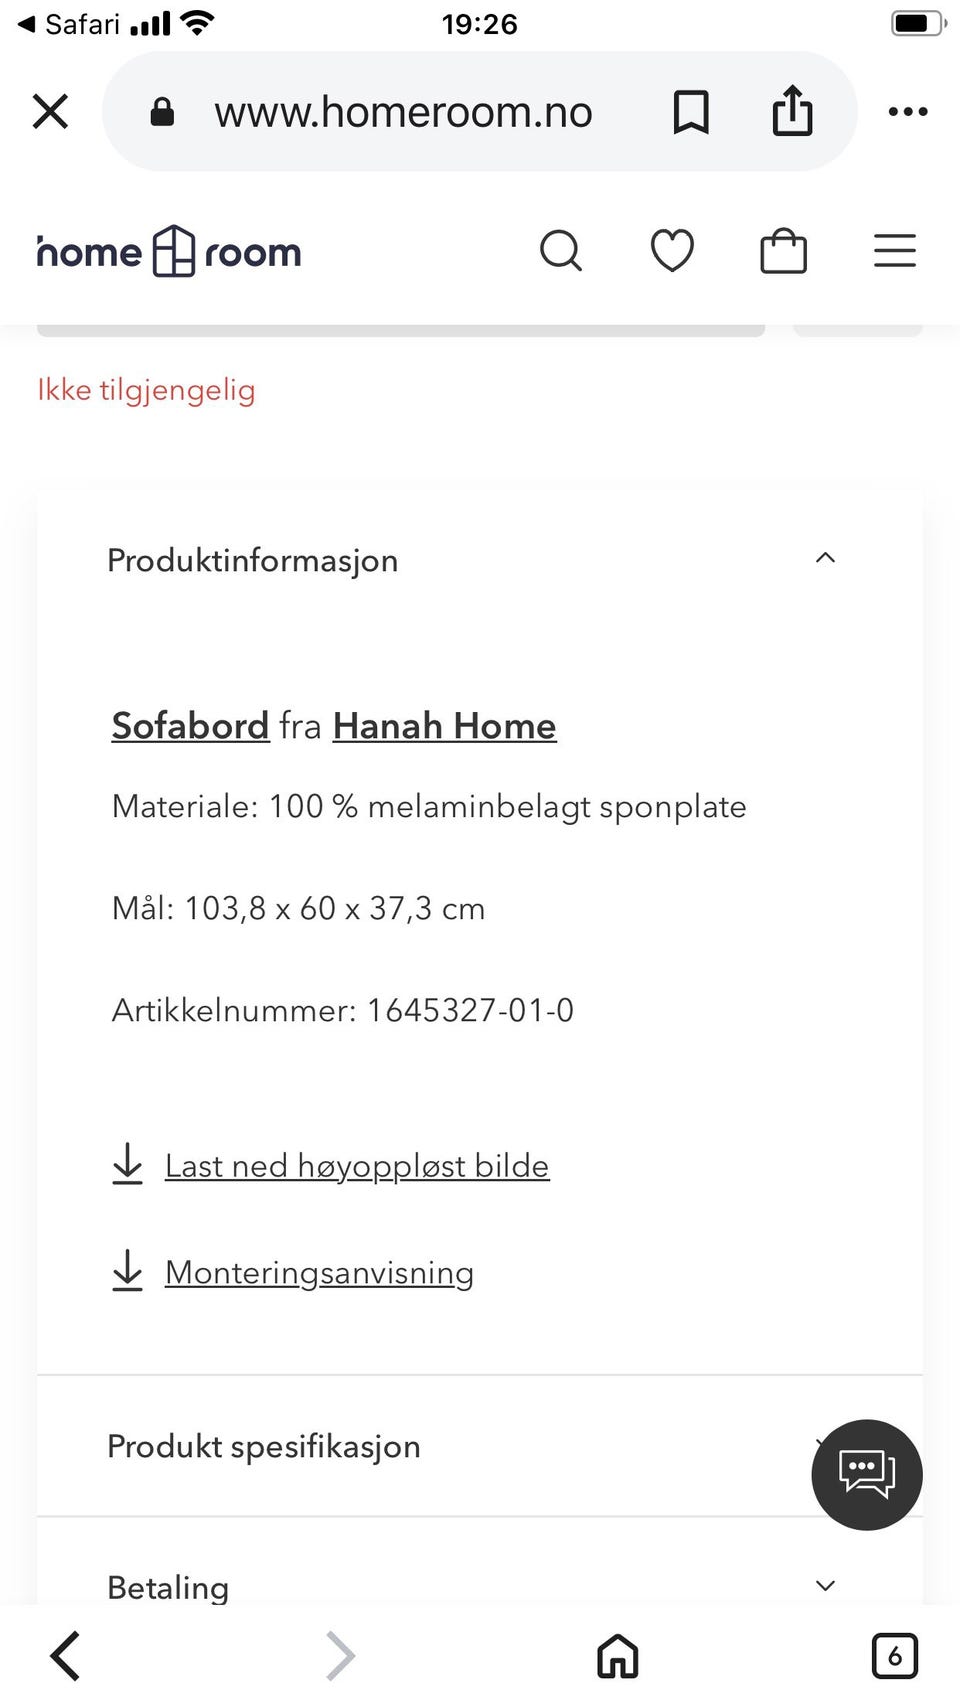Tap the home icon in bottom bar
The image size is (960, 1707).
[617, 1655]
